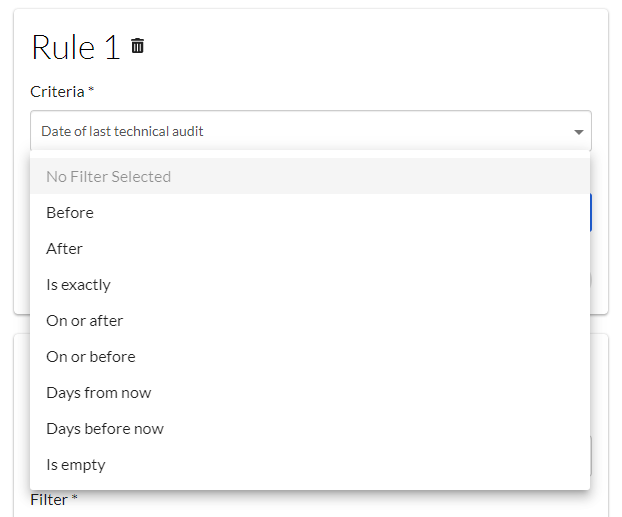The height and width of the screenshot is (517, 622).
Task: Select the 'Is empty' filter option
Action: [x=75, y=465]
